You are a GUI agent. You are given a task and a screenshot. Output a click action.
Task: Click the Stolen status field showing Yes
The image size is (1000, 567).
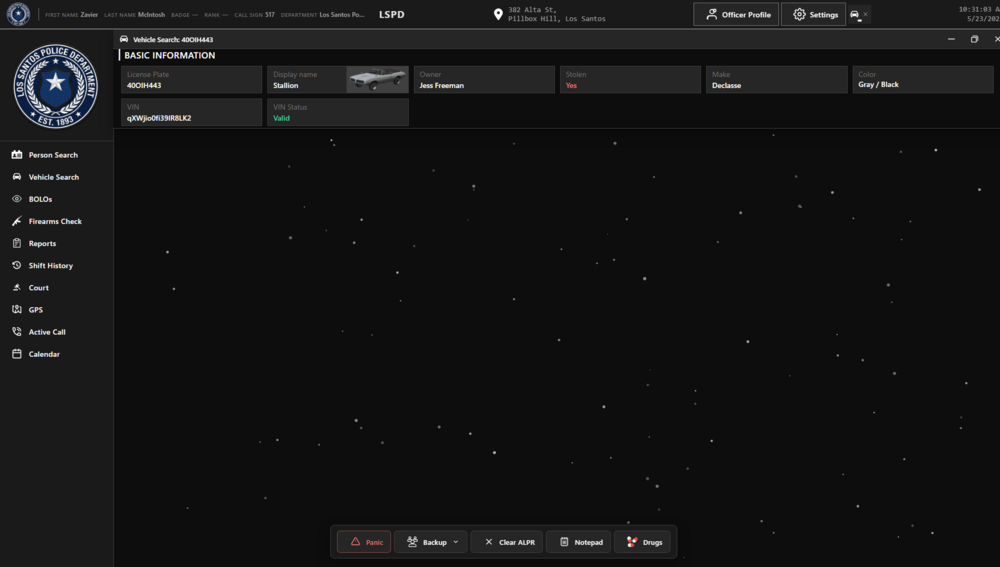(x=630, y=80)
